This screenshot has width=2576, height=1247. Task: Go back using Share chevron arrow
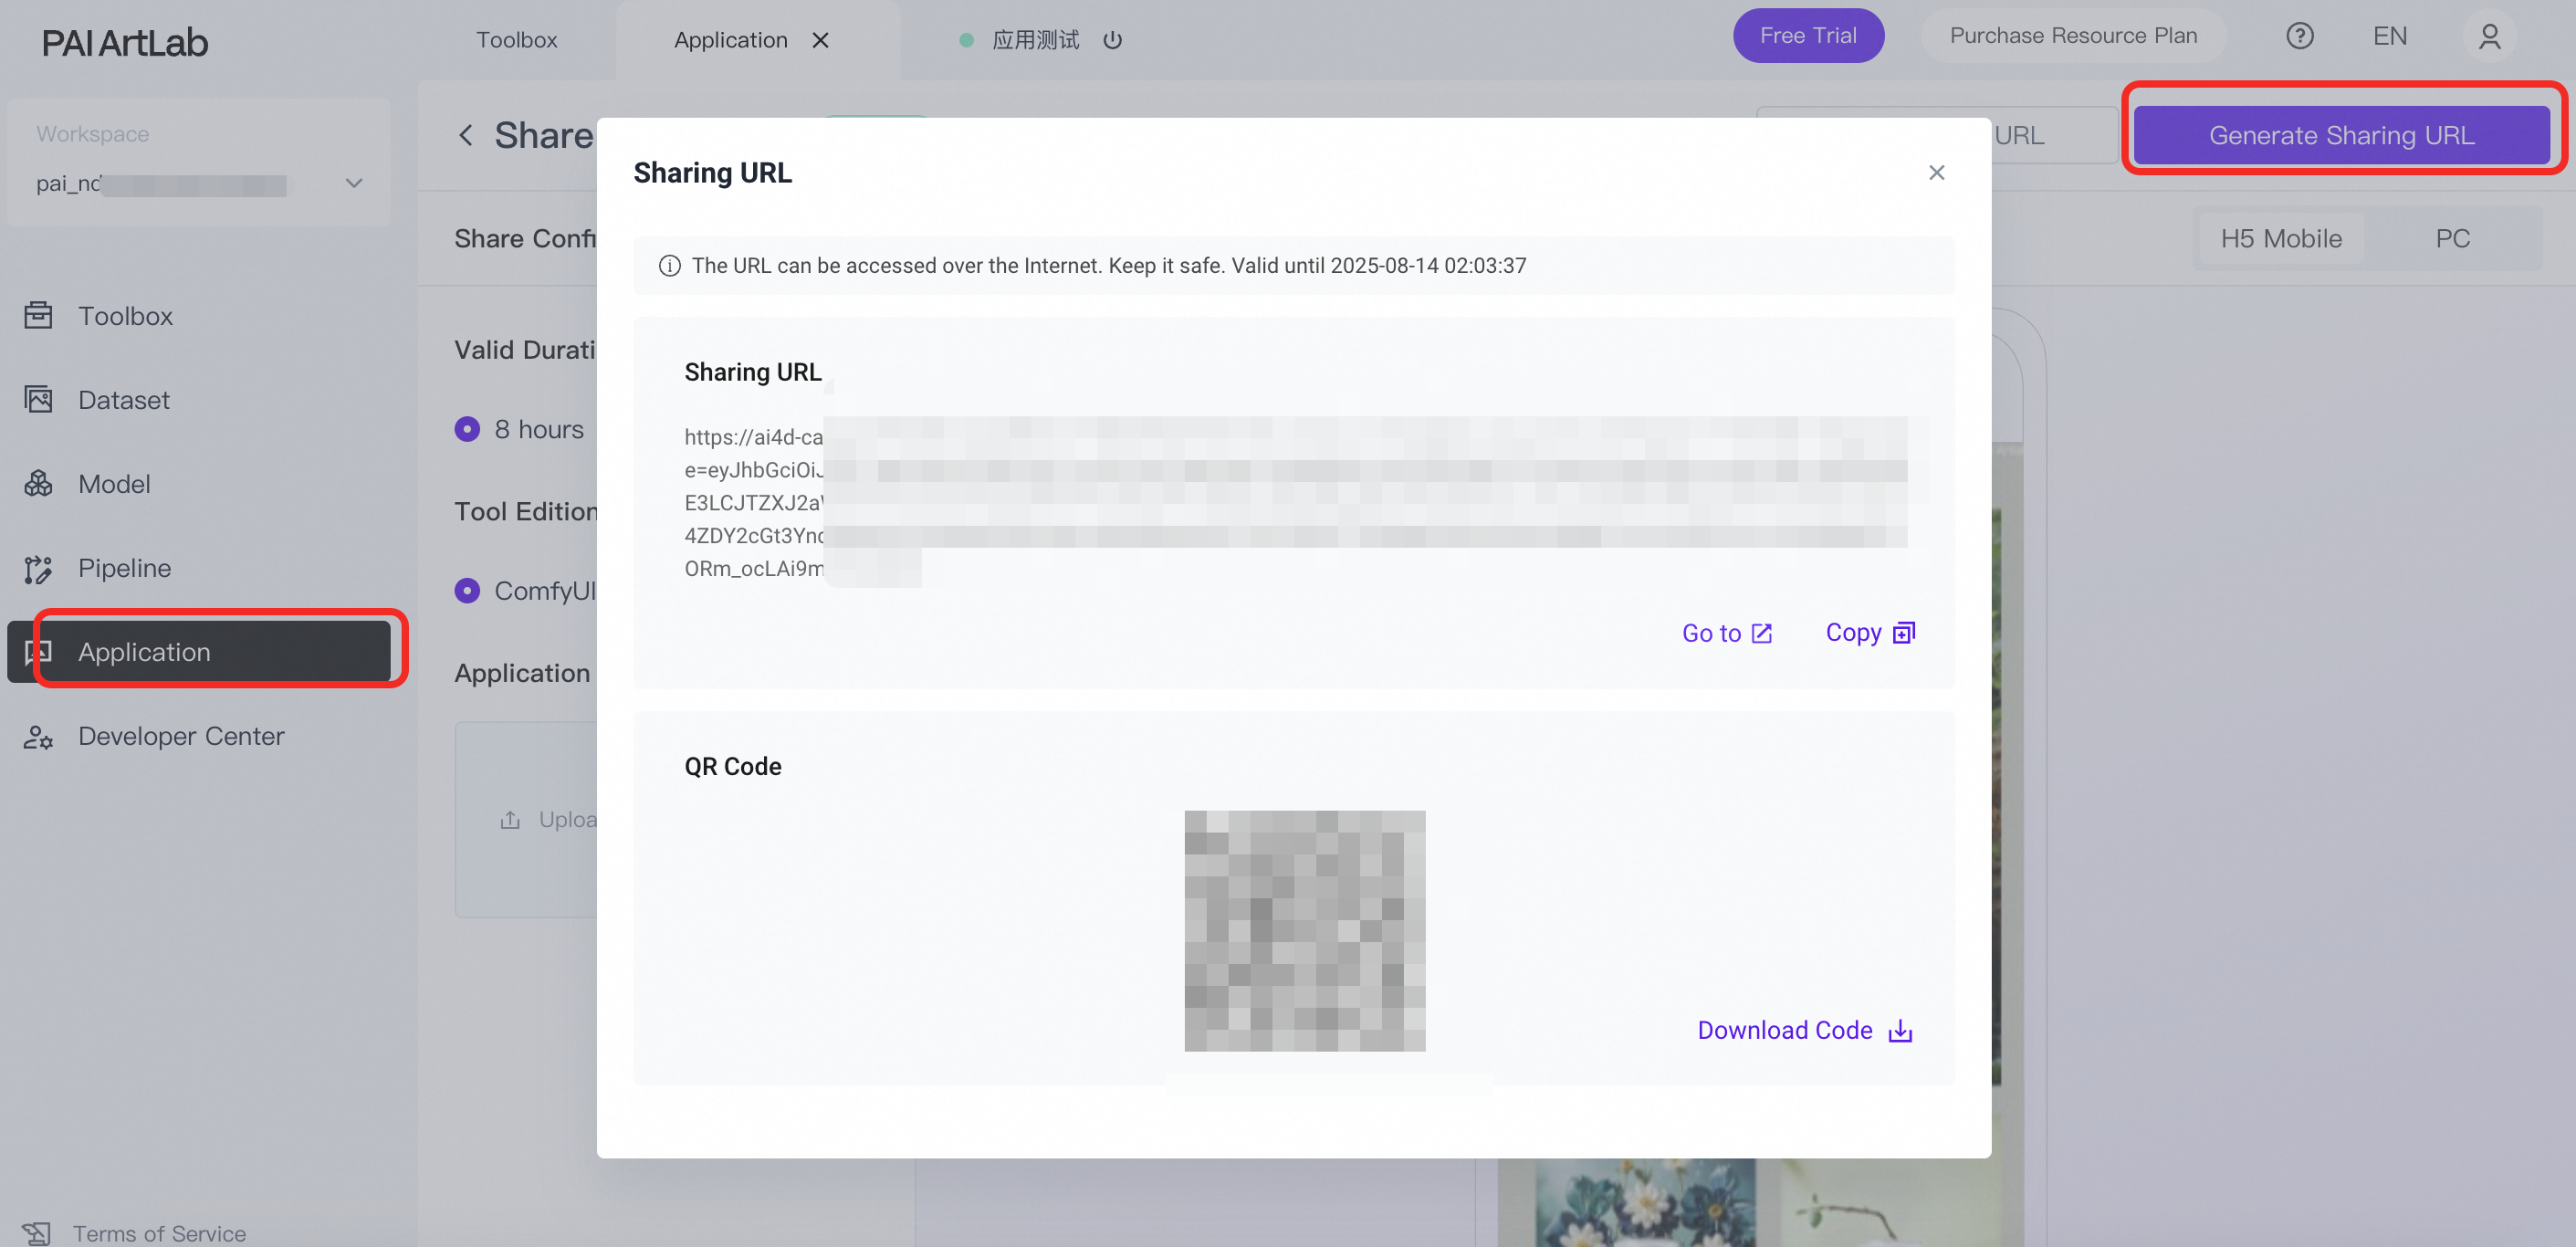[466, 136]
